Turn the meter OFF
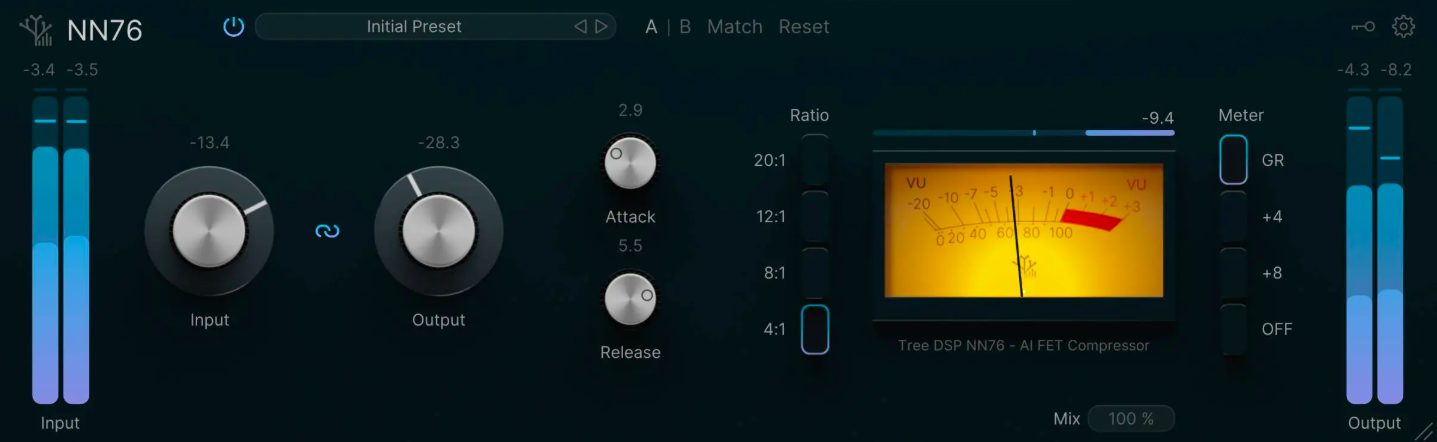This screenshot has width=1437, height=442. tap(1233, 329)
